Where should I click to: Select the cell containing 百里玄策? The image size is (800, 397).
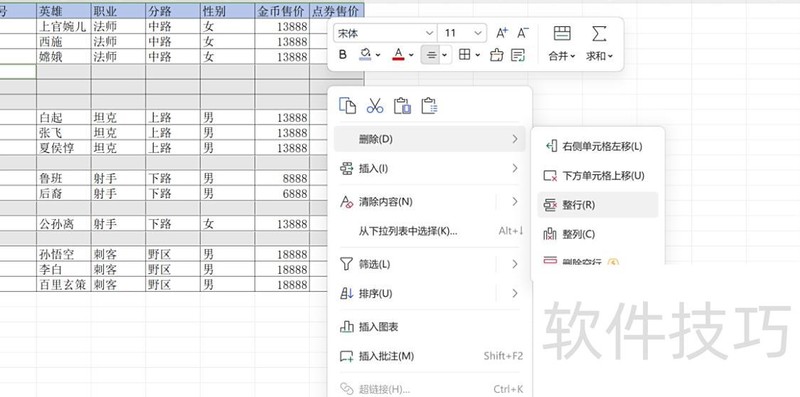pyautogui.click(x=64, y=284)
